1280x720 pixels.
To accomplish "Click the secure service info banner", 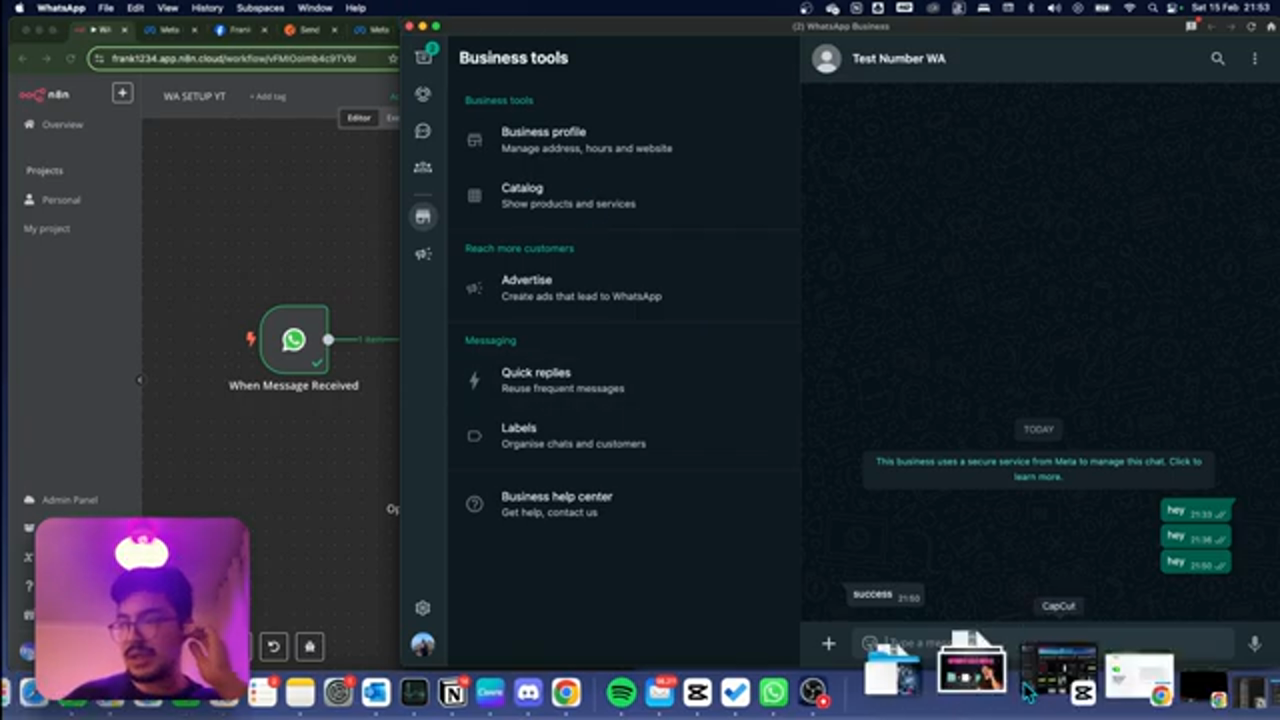I will [x=1038, y=469].
